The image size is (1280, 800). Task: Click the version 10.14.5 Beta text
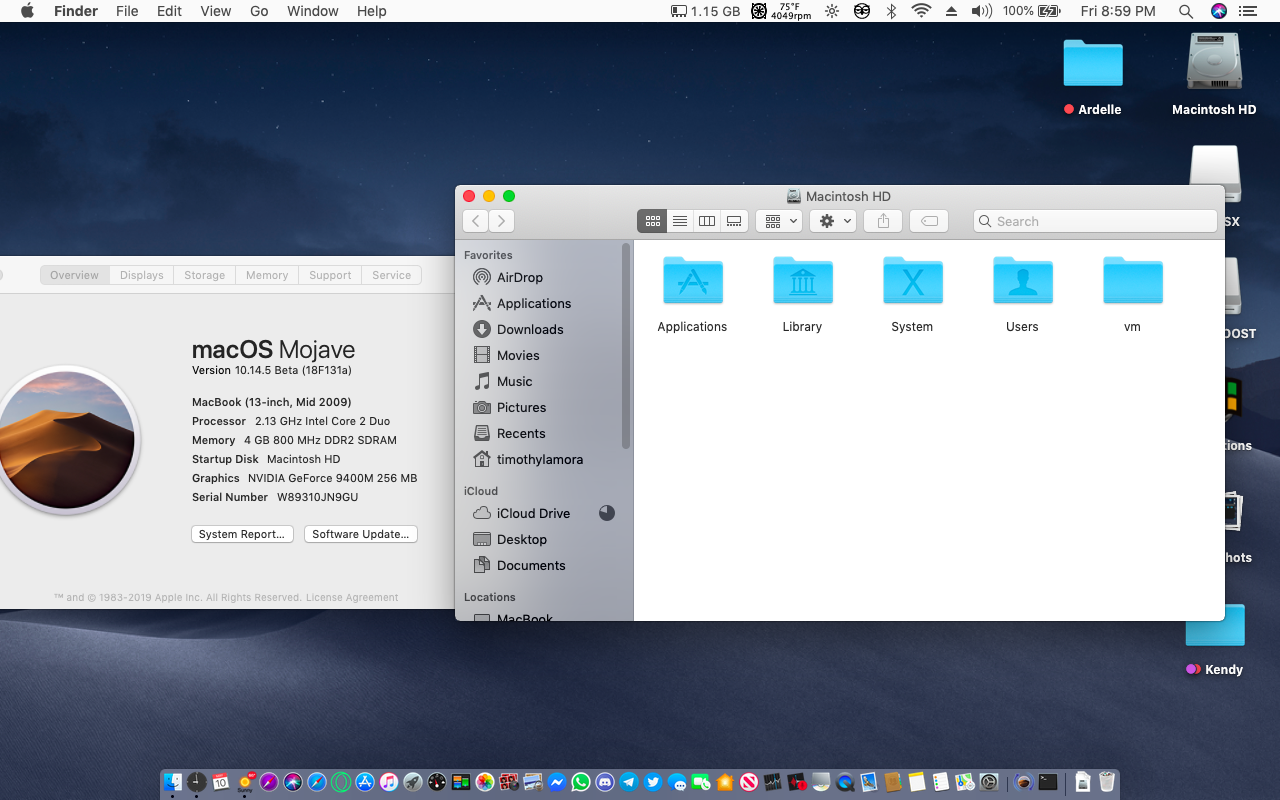[x=272, y=370]
